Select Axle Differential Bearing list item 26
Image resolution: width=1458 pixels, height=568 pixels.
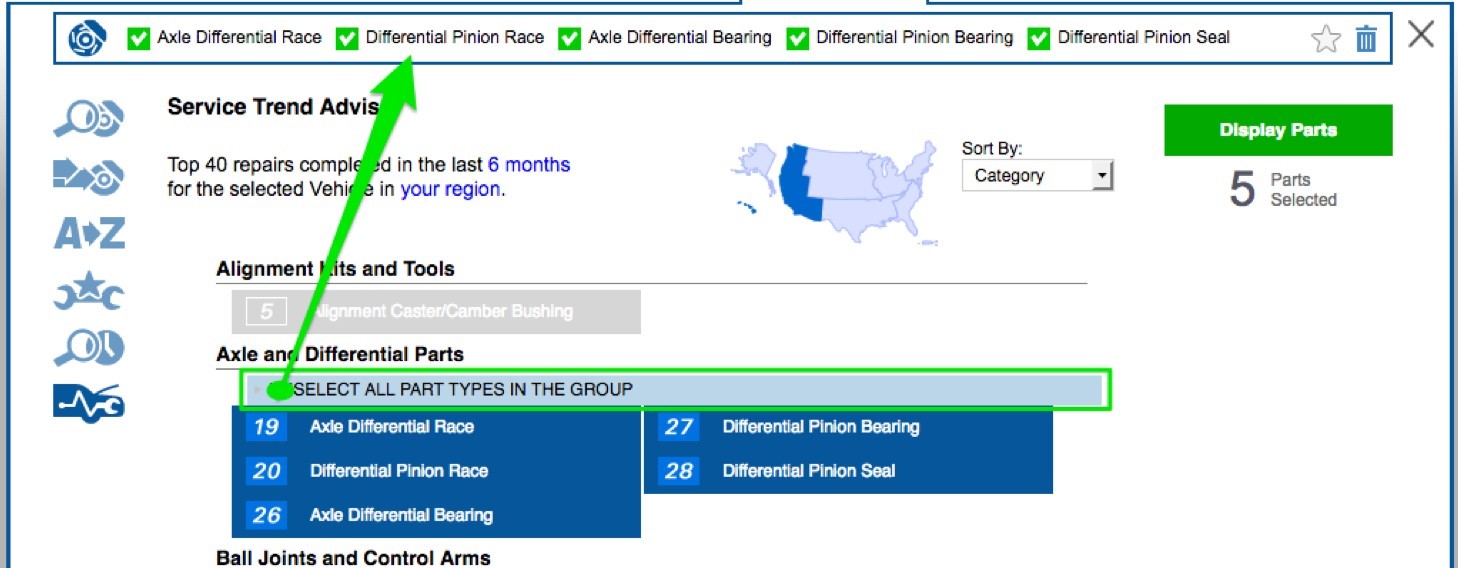[400, 516]
